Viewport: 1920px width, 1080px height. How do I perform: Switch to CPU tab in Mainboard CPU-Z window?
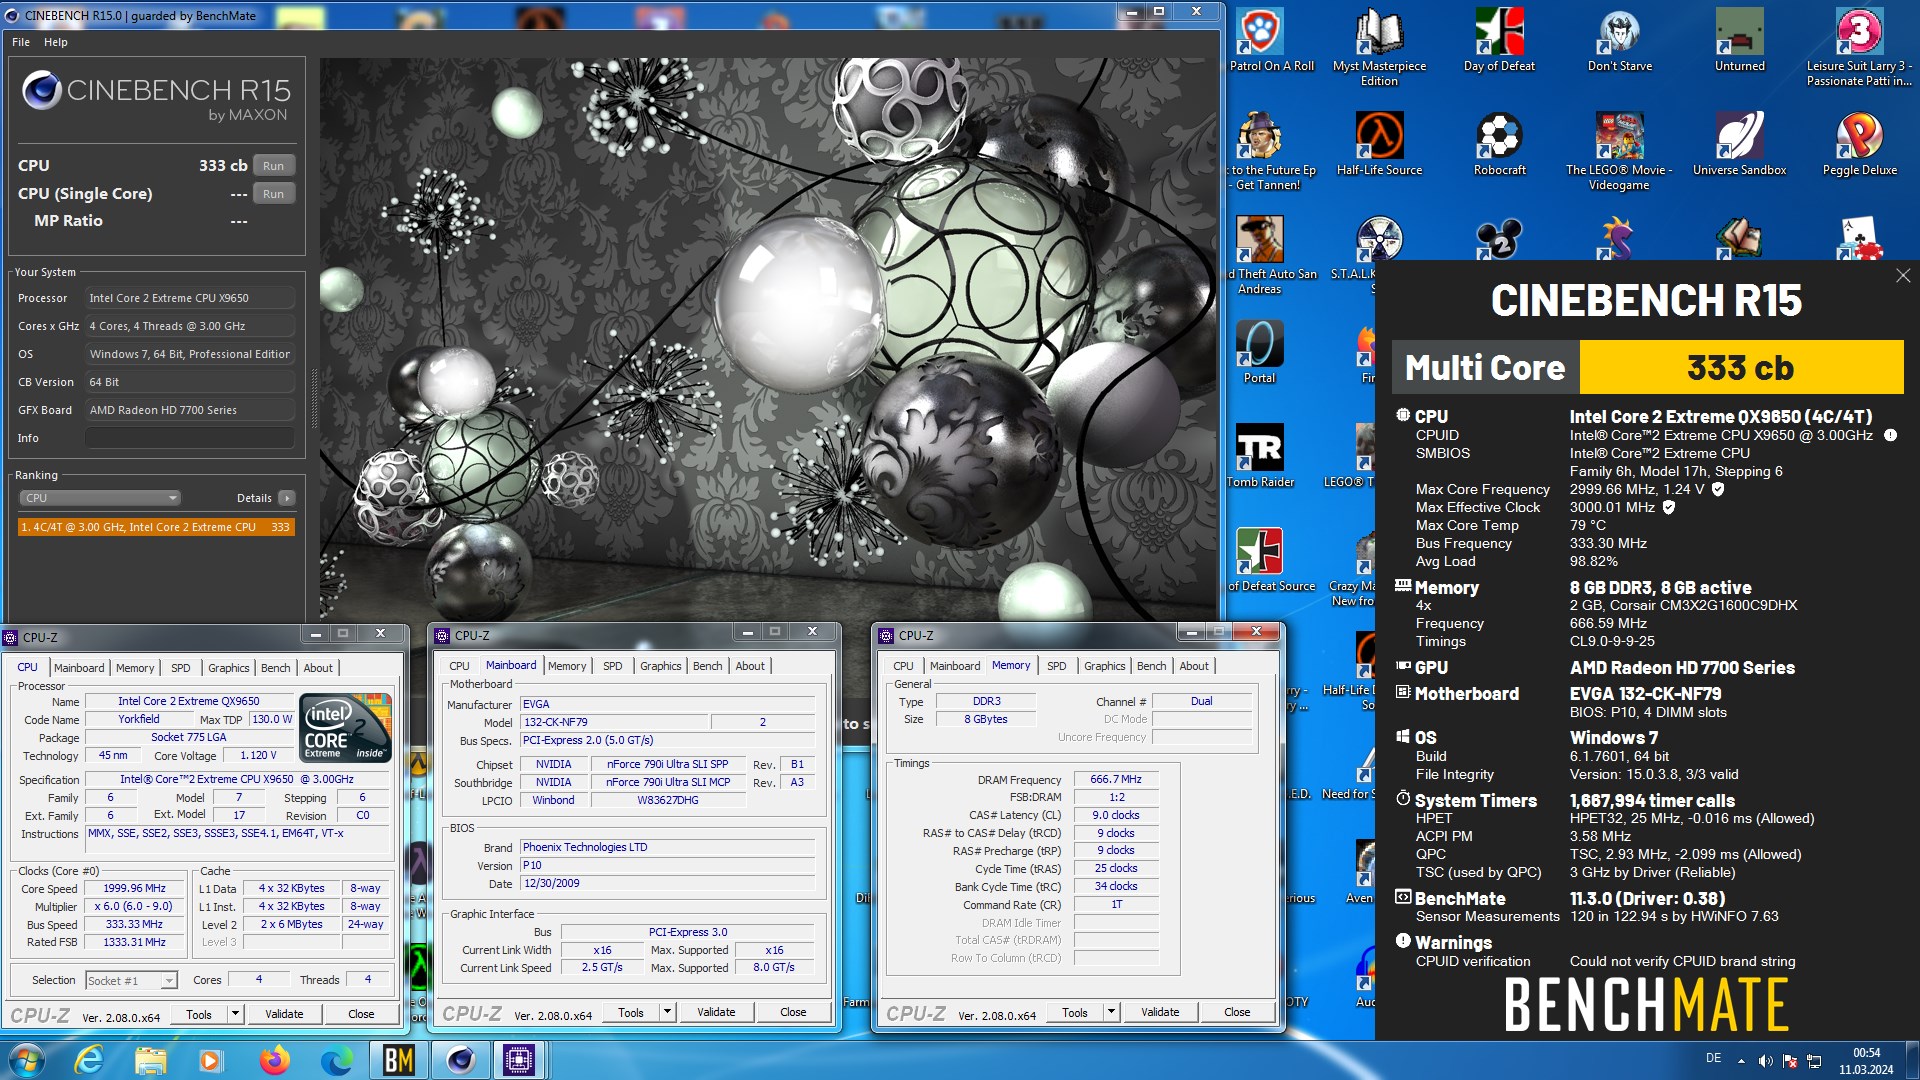[x=460, y=666]
